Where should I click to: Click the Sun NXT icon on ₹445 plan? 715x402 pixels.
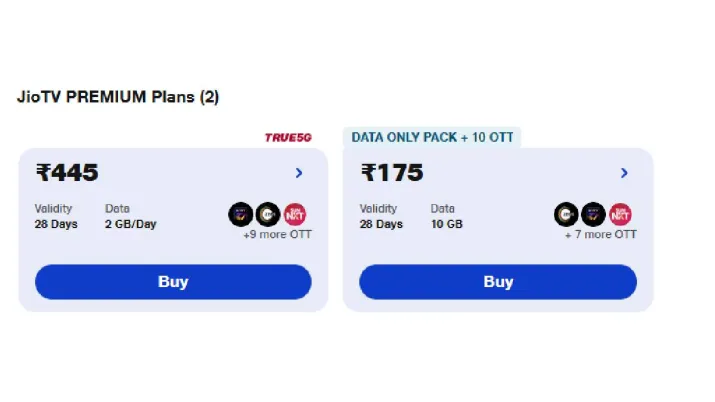(294, 213)
